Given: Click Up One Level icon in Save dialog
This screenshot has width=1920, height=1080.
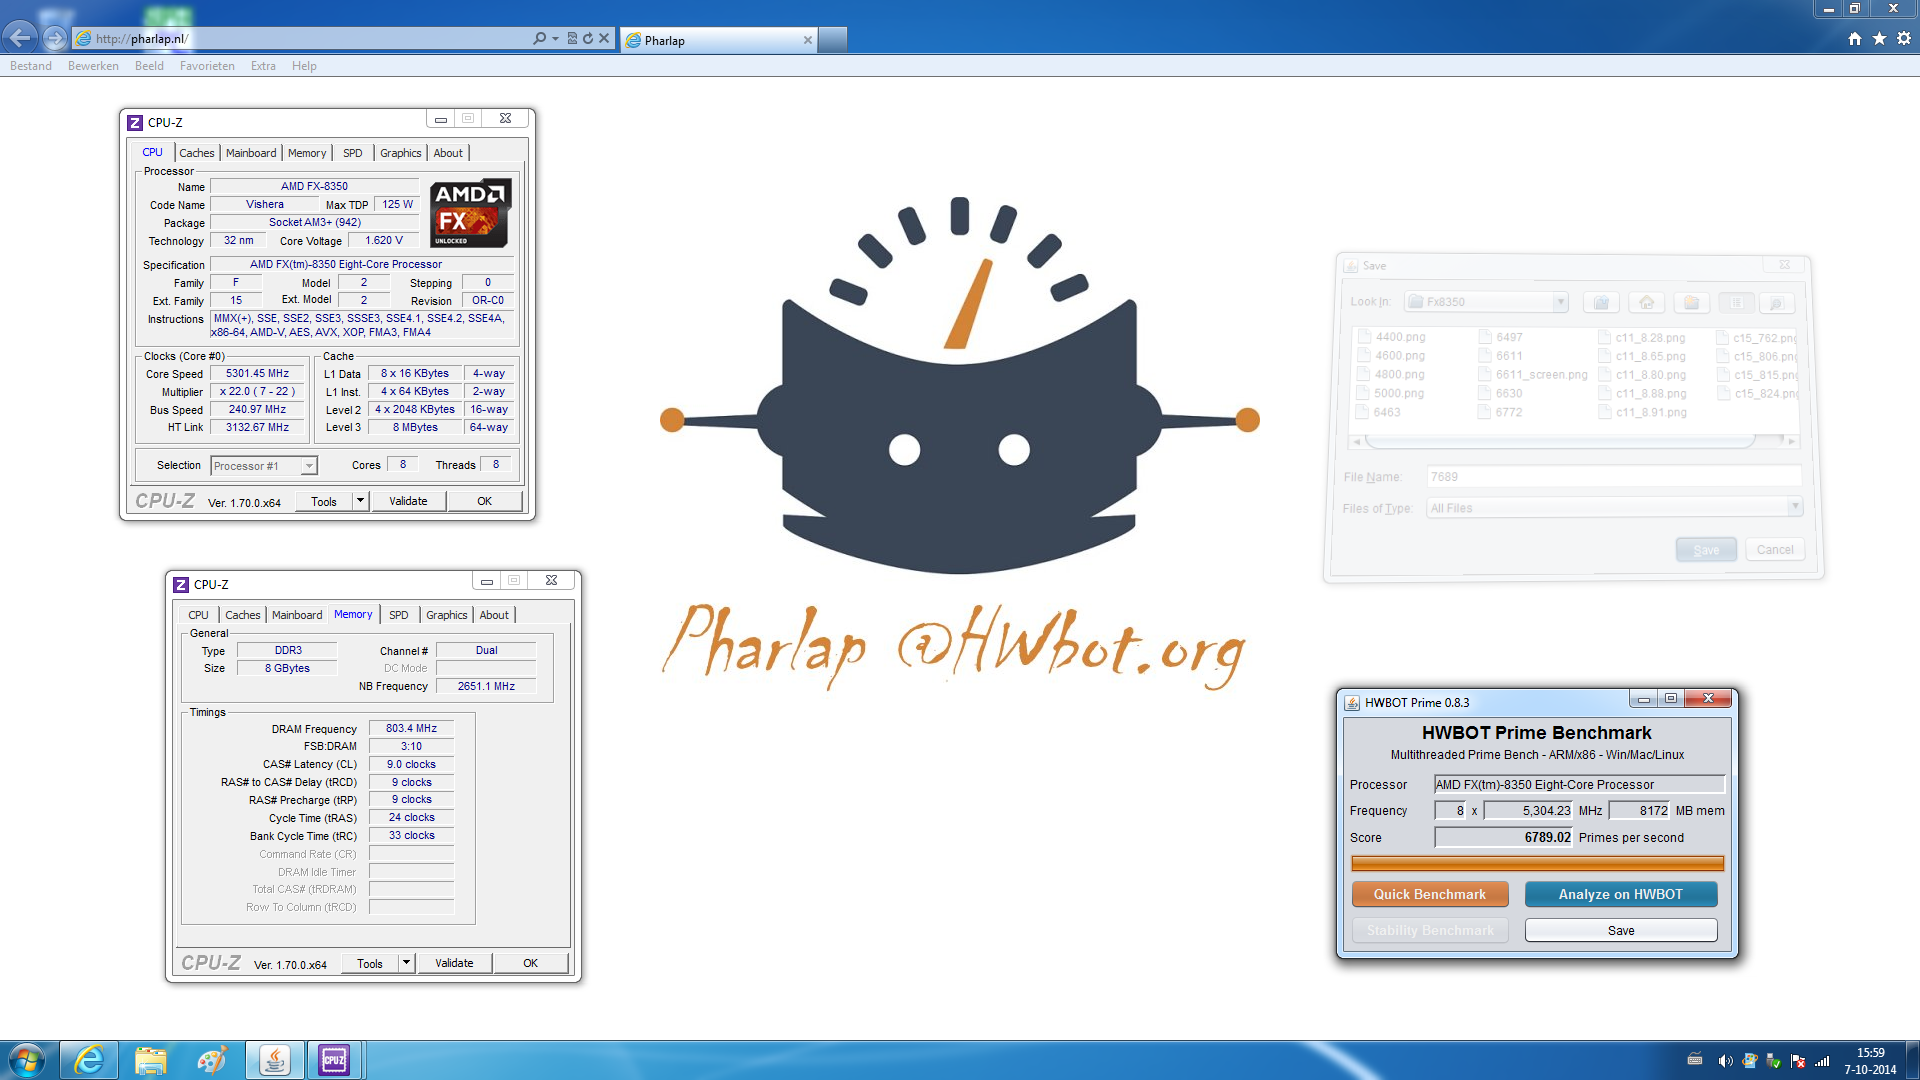Looking at the screenshot, I should [1601, 302].
